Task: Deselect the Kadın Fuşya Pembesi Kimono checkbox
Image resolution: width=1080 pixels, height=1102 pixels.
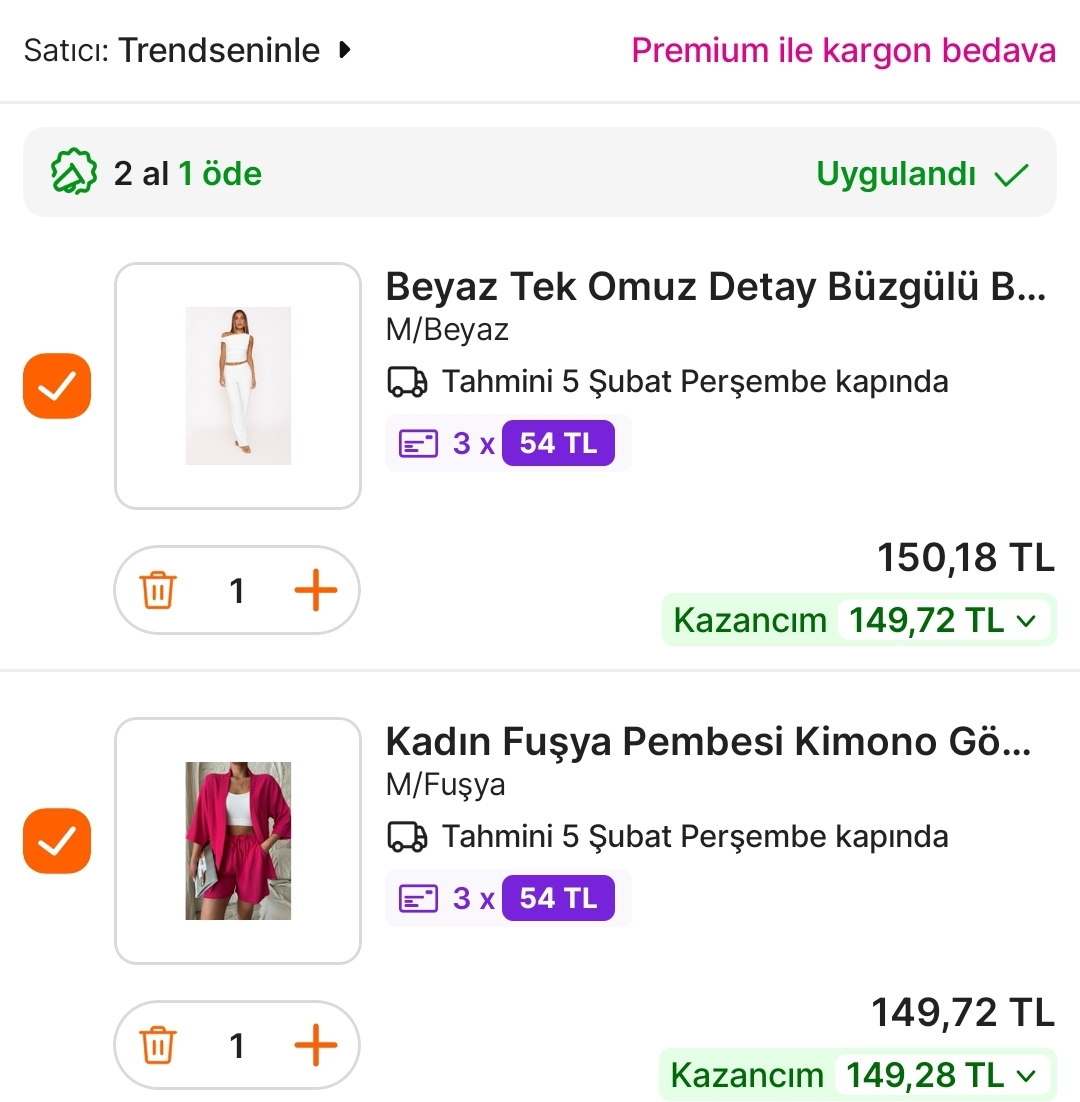Action: point(57,841)
